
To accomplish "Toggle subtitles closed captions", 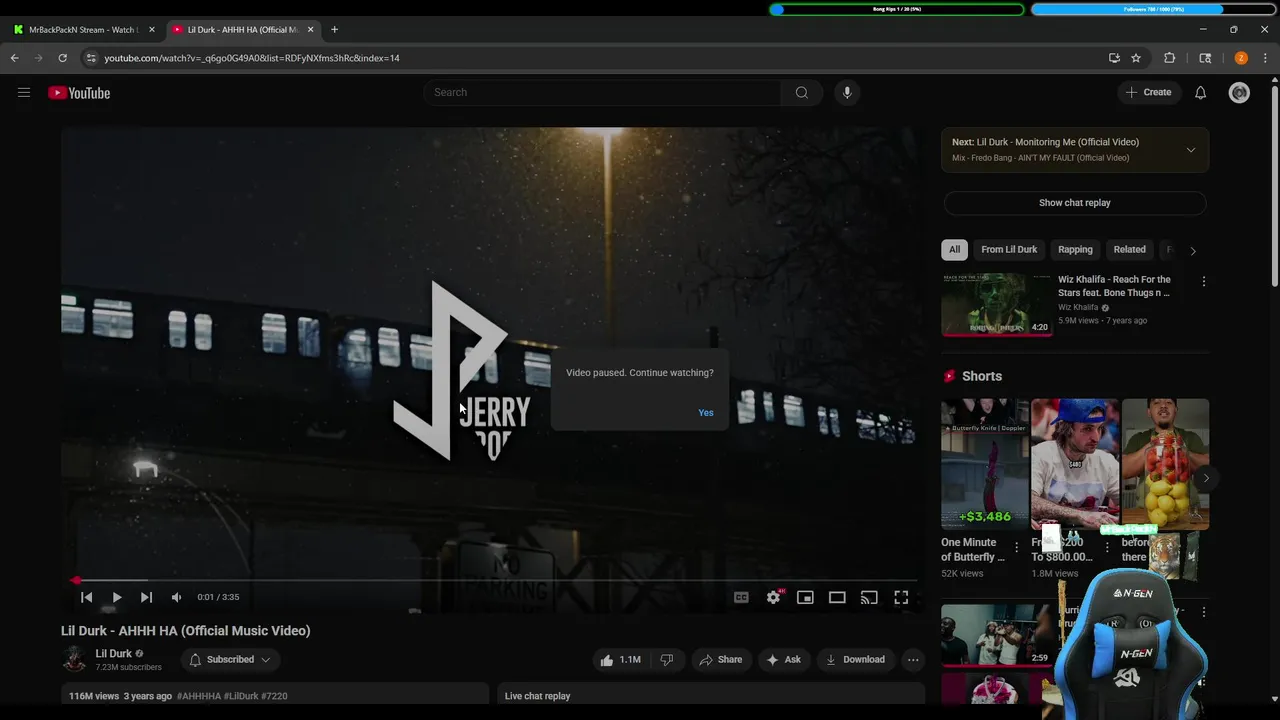I will click(x=741, y=597).
